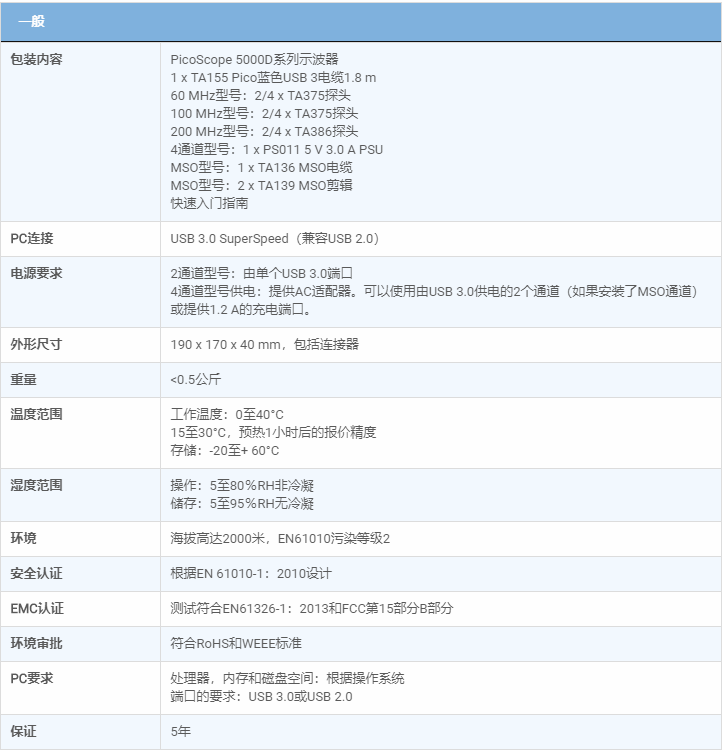Image resolution: width=722 pixels, height=750 pixels.
Task: Select the 快速入门指南 text line
Action: tap(209, 203)
